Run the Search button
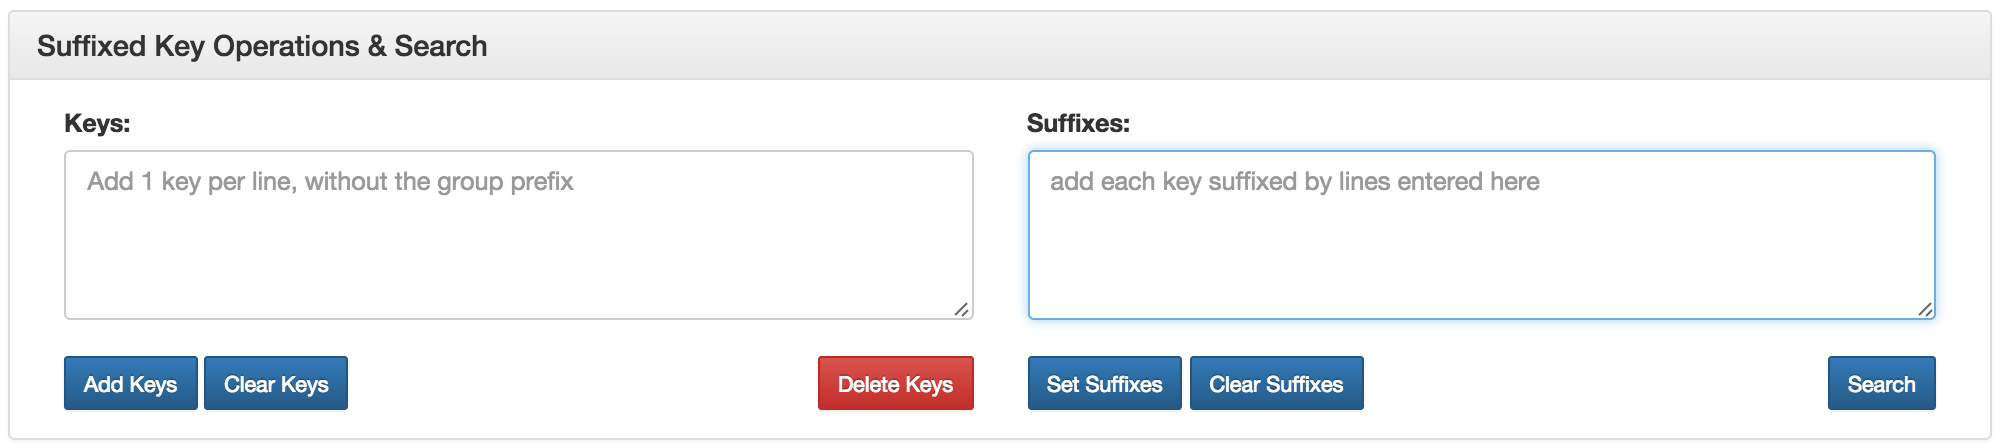This screenshot has height=448, width=2002. [x=1881, y=384]
